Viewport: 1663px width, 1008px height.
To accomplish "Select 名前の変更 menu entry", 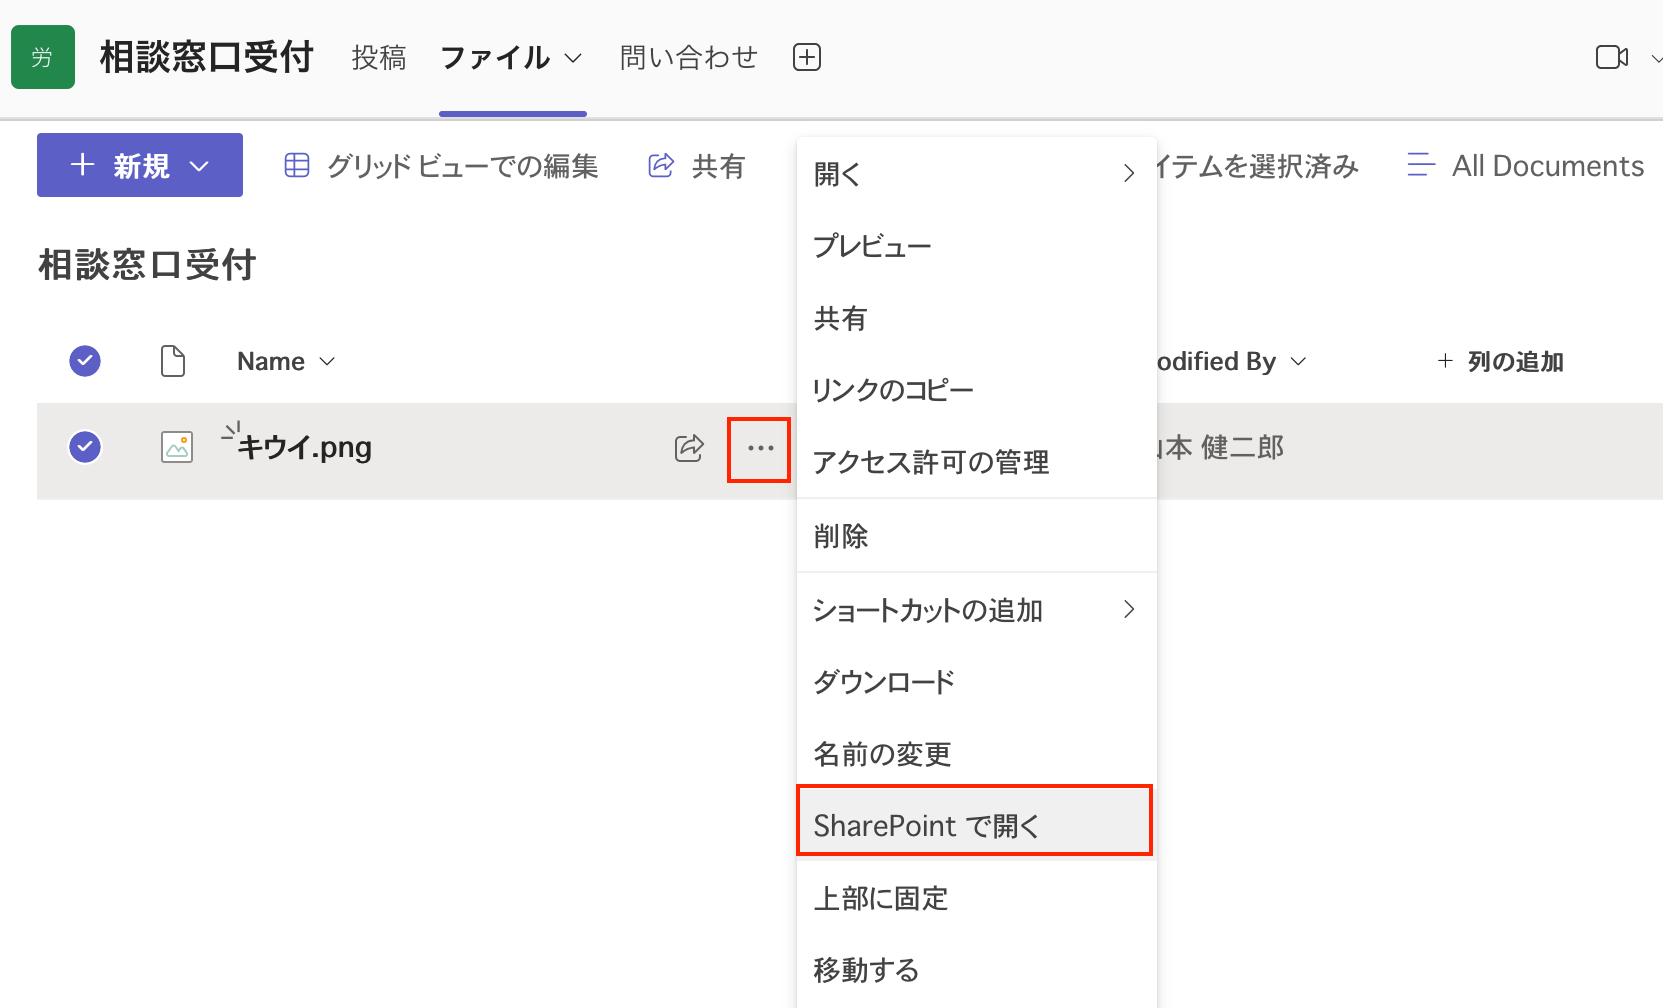I will click(976, 754).
